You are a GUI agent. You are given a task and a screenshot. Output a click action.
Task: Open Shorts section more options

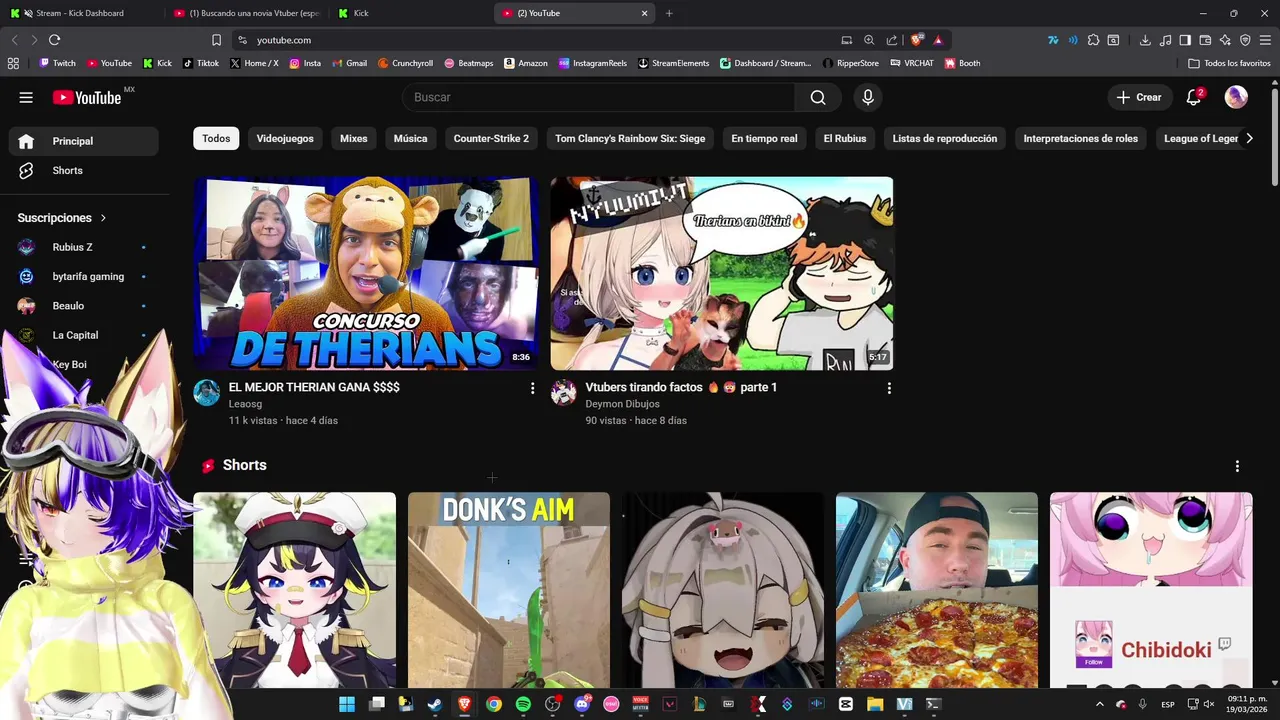[1237, 466]
